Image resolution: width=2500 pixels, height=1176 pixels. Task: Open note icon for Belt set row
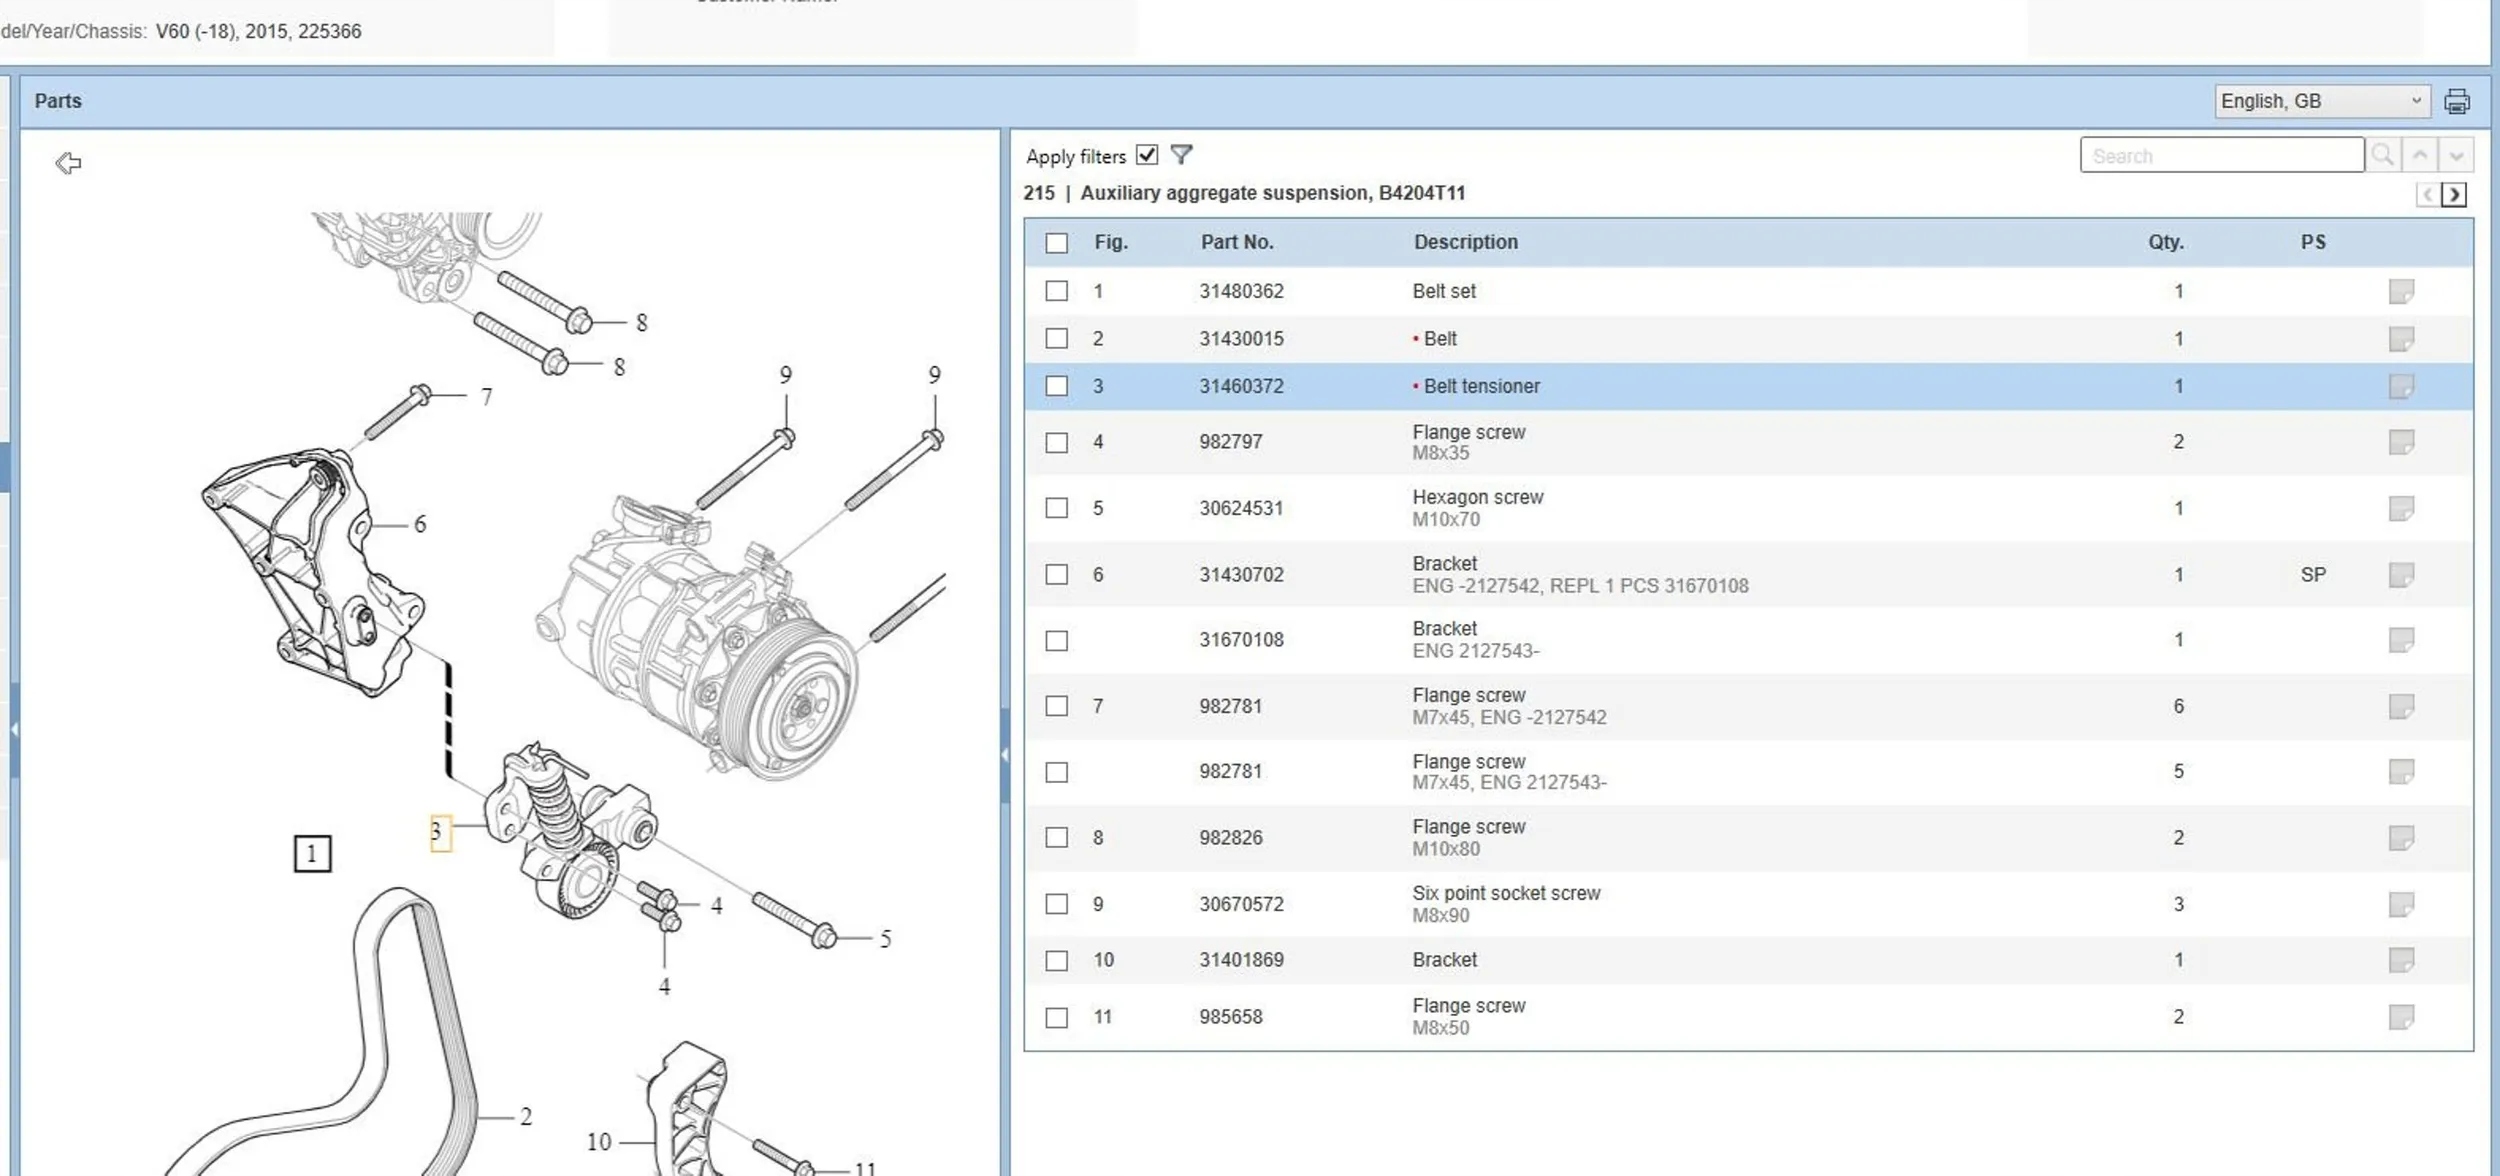click(x=2401, y=291)
